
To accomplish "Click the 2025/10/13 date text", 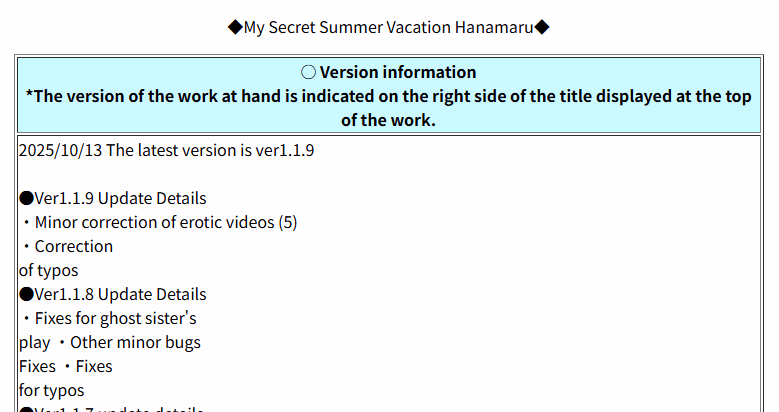I will [x=60, y=150].
